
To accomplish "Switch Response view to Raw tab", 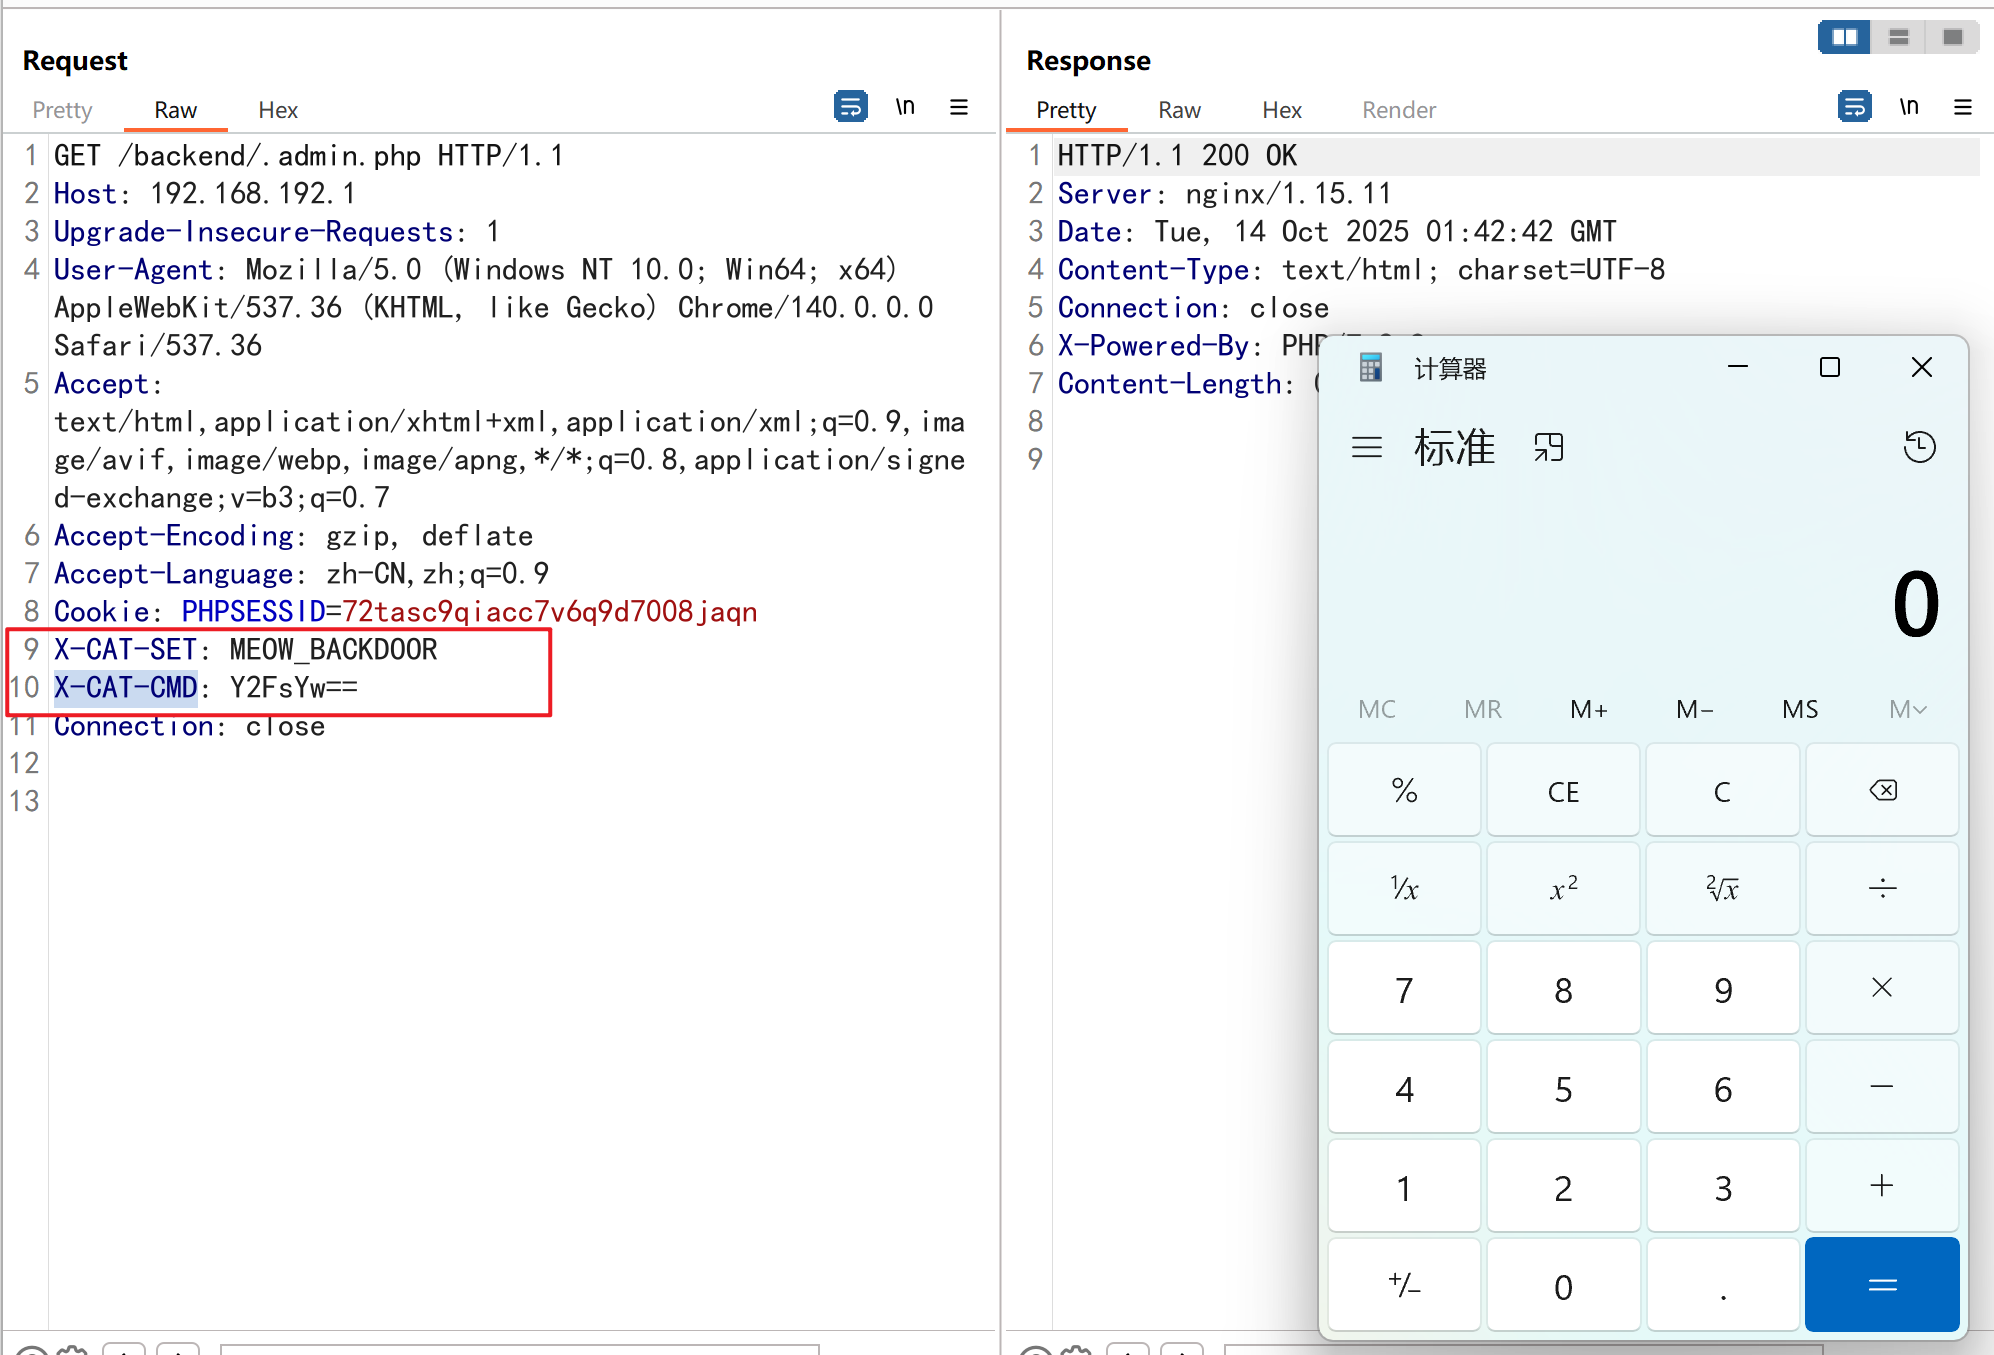I will [1179, 110].
